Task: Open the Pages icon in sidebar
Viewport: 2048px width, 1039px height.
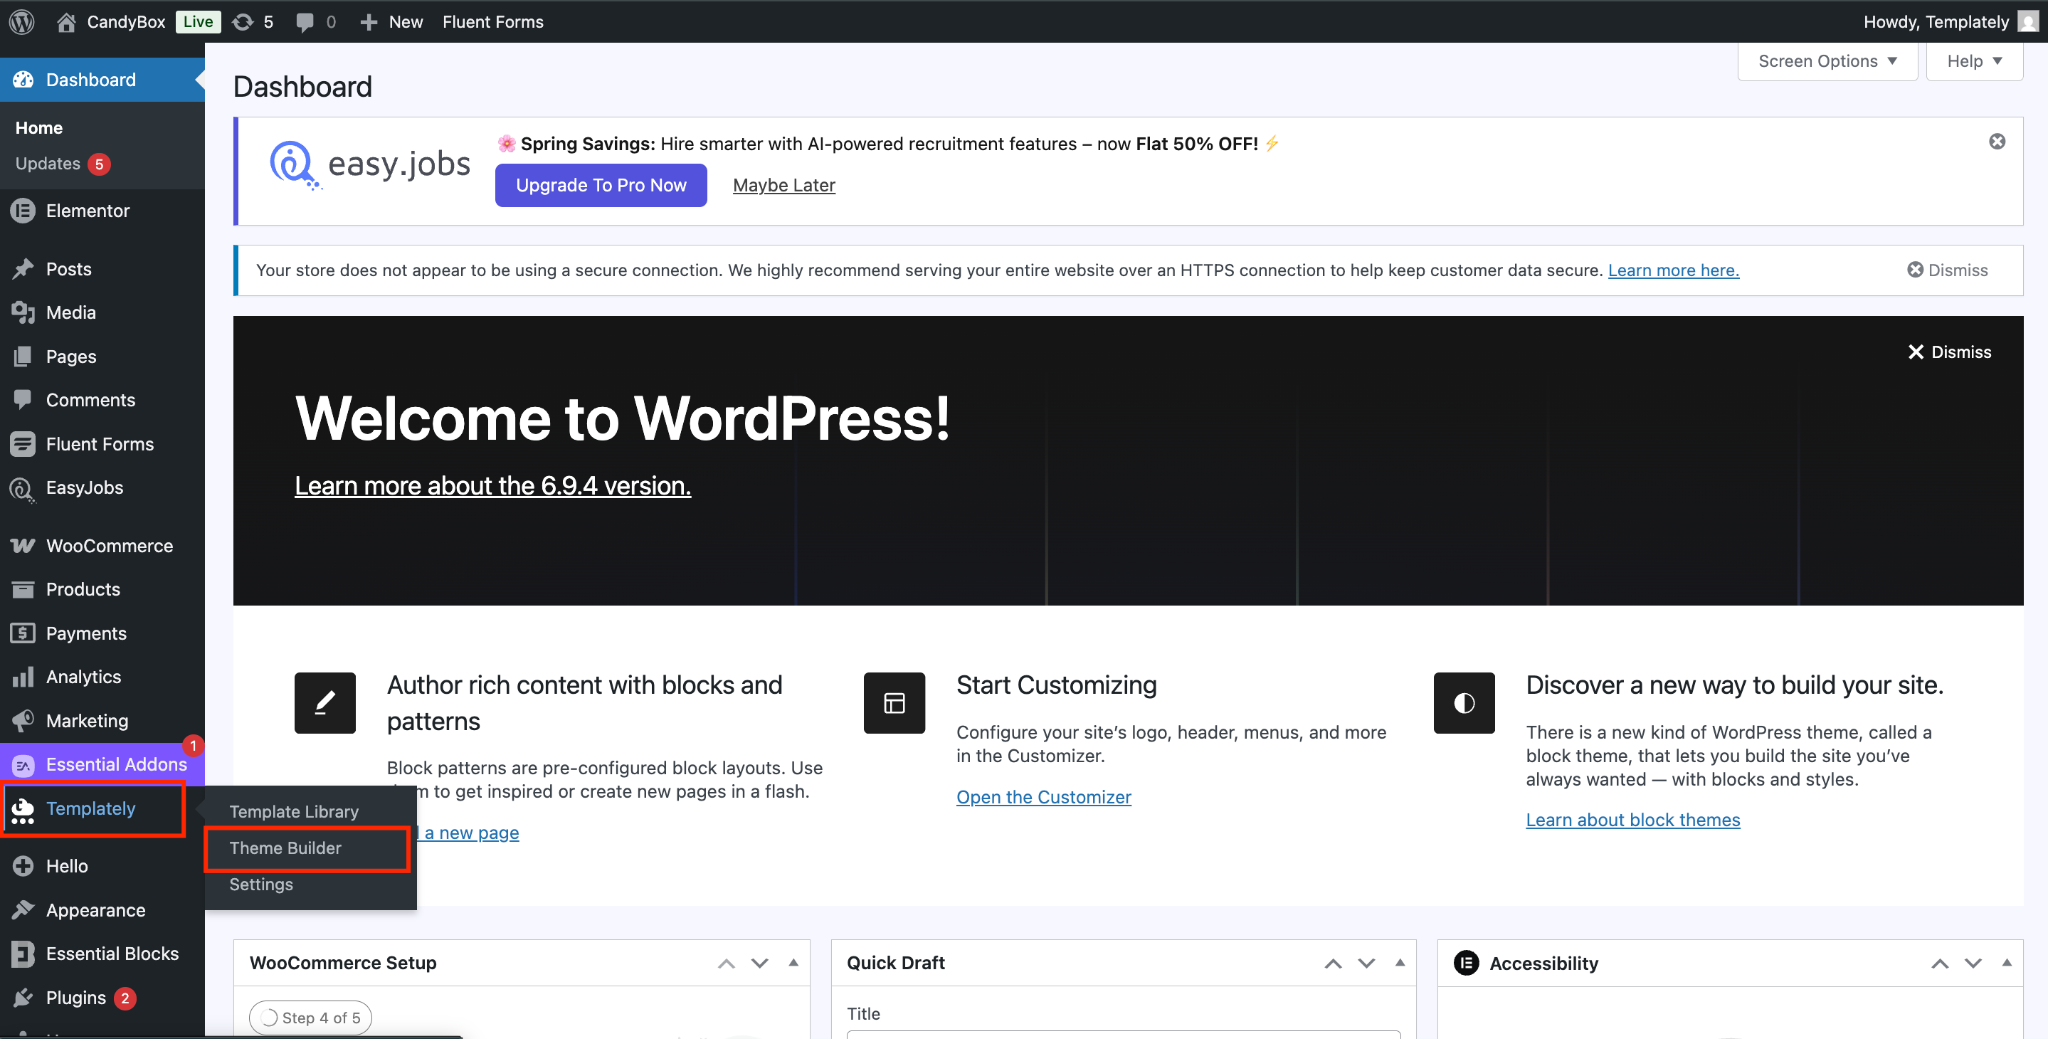Action: [x=23, y=357]
